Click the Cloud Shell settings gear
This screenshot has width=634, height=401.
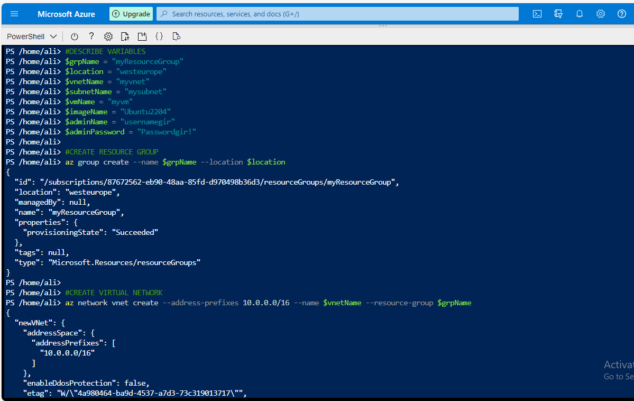[108, 36]
